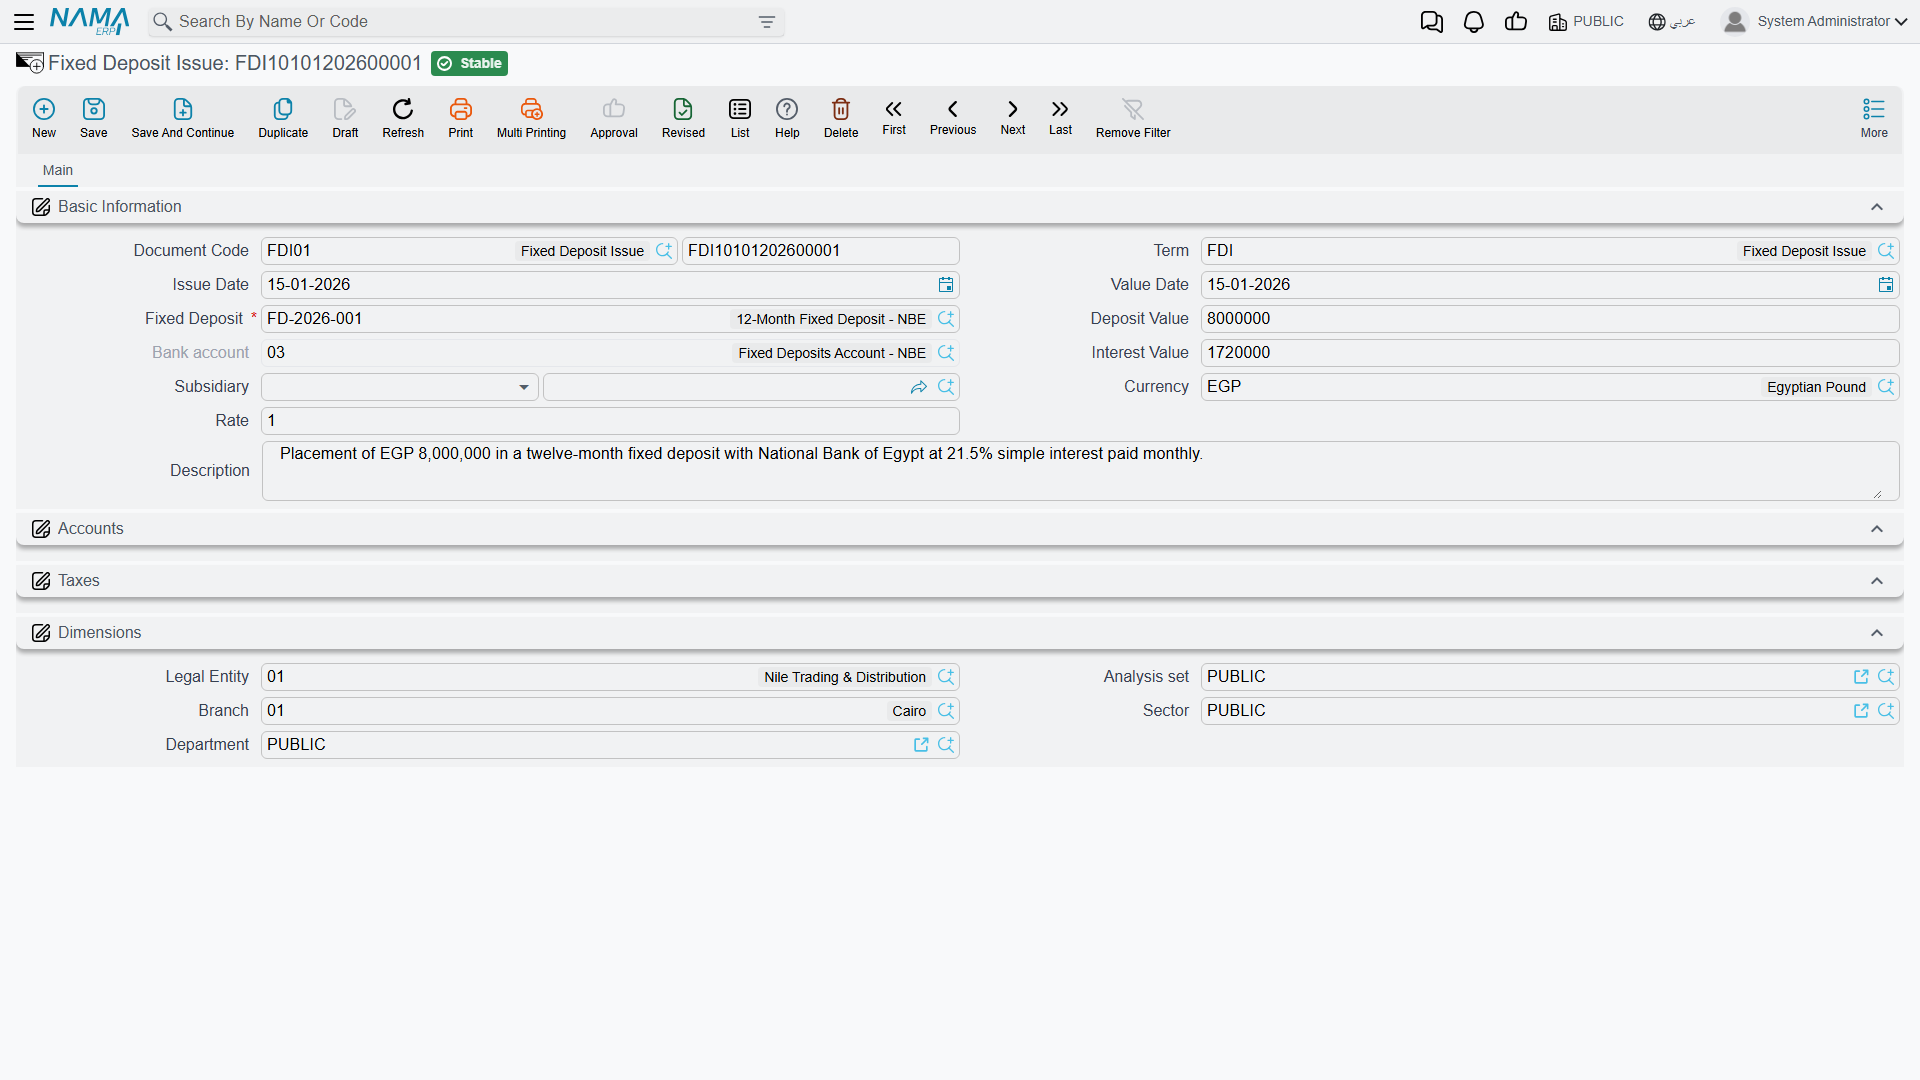Mark document as Draft
Image resolution: width=1920 pixels, height=1080 pixels.
point(345,118)
